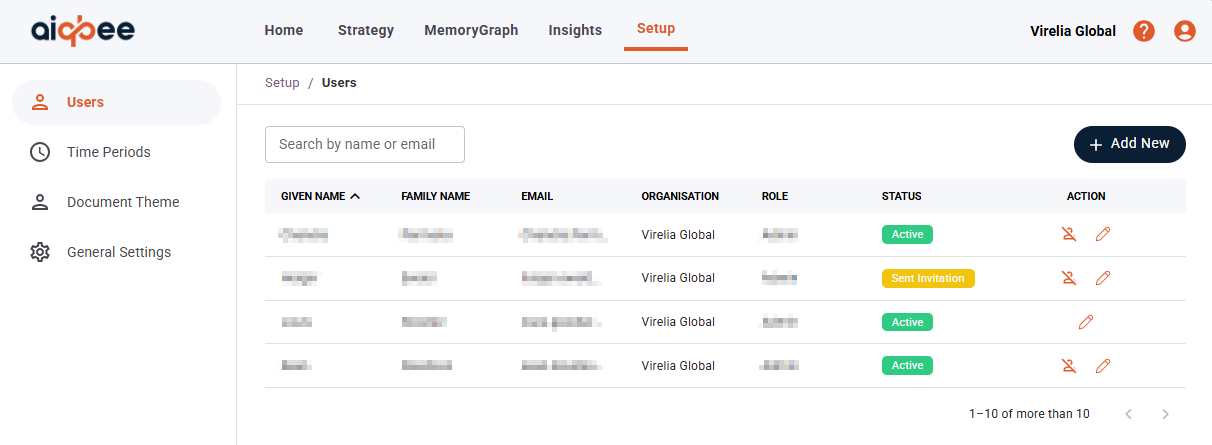1212x445 pixels.
Task: Edit the user in the last row
Action: [1103, 366]
